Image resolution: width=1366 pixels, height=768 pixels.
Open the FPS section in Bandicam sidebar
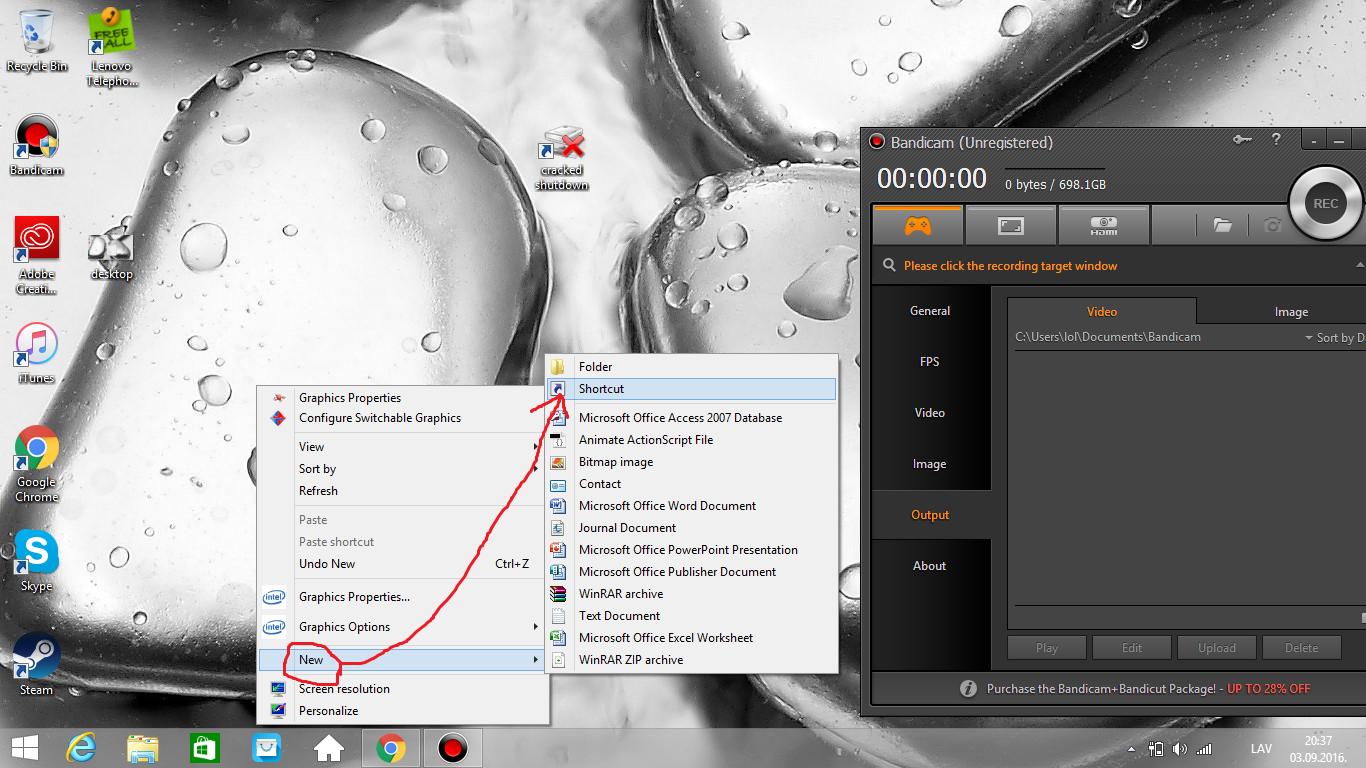pyautogui.click(x=930, y=362)
